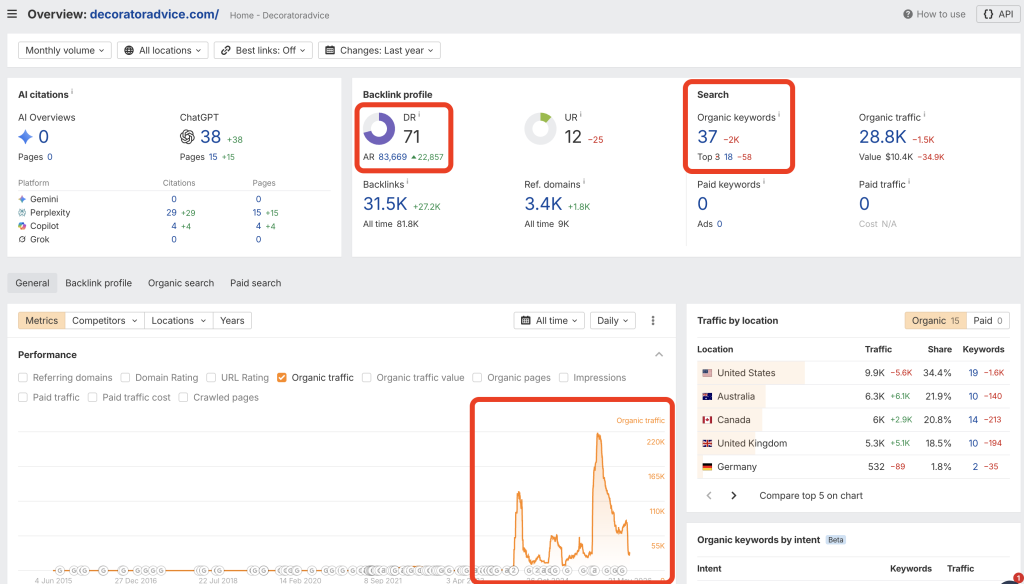This screenshot has height=584, width=1024.
Task: Switch traffic by location to Paid
Action: click(988, 321)
